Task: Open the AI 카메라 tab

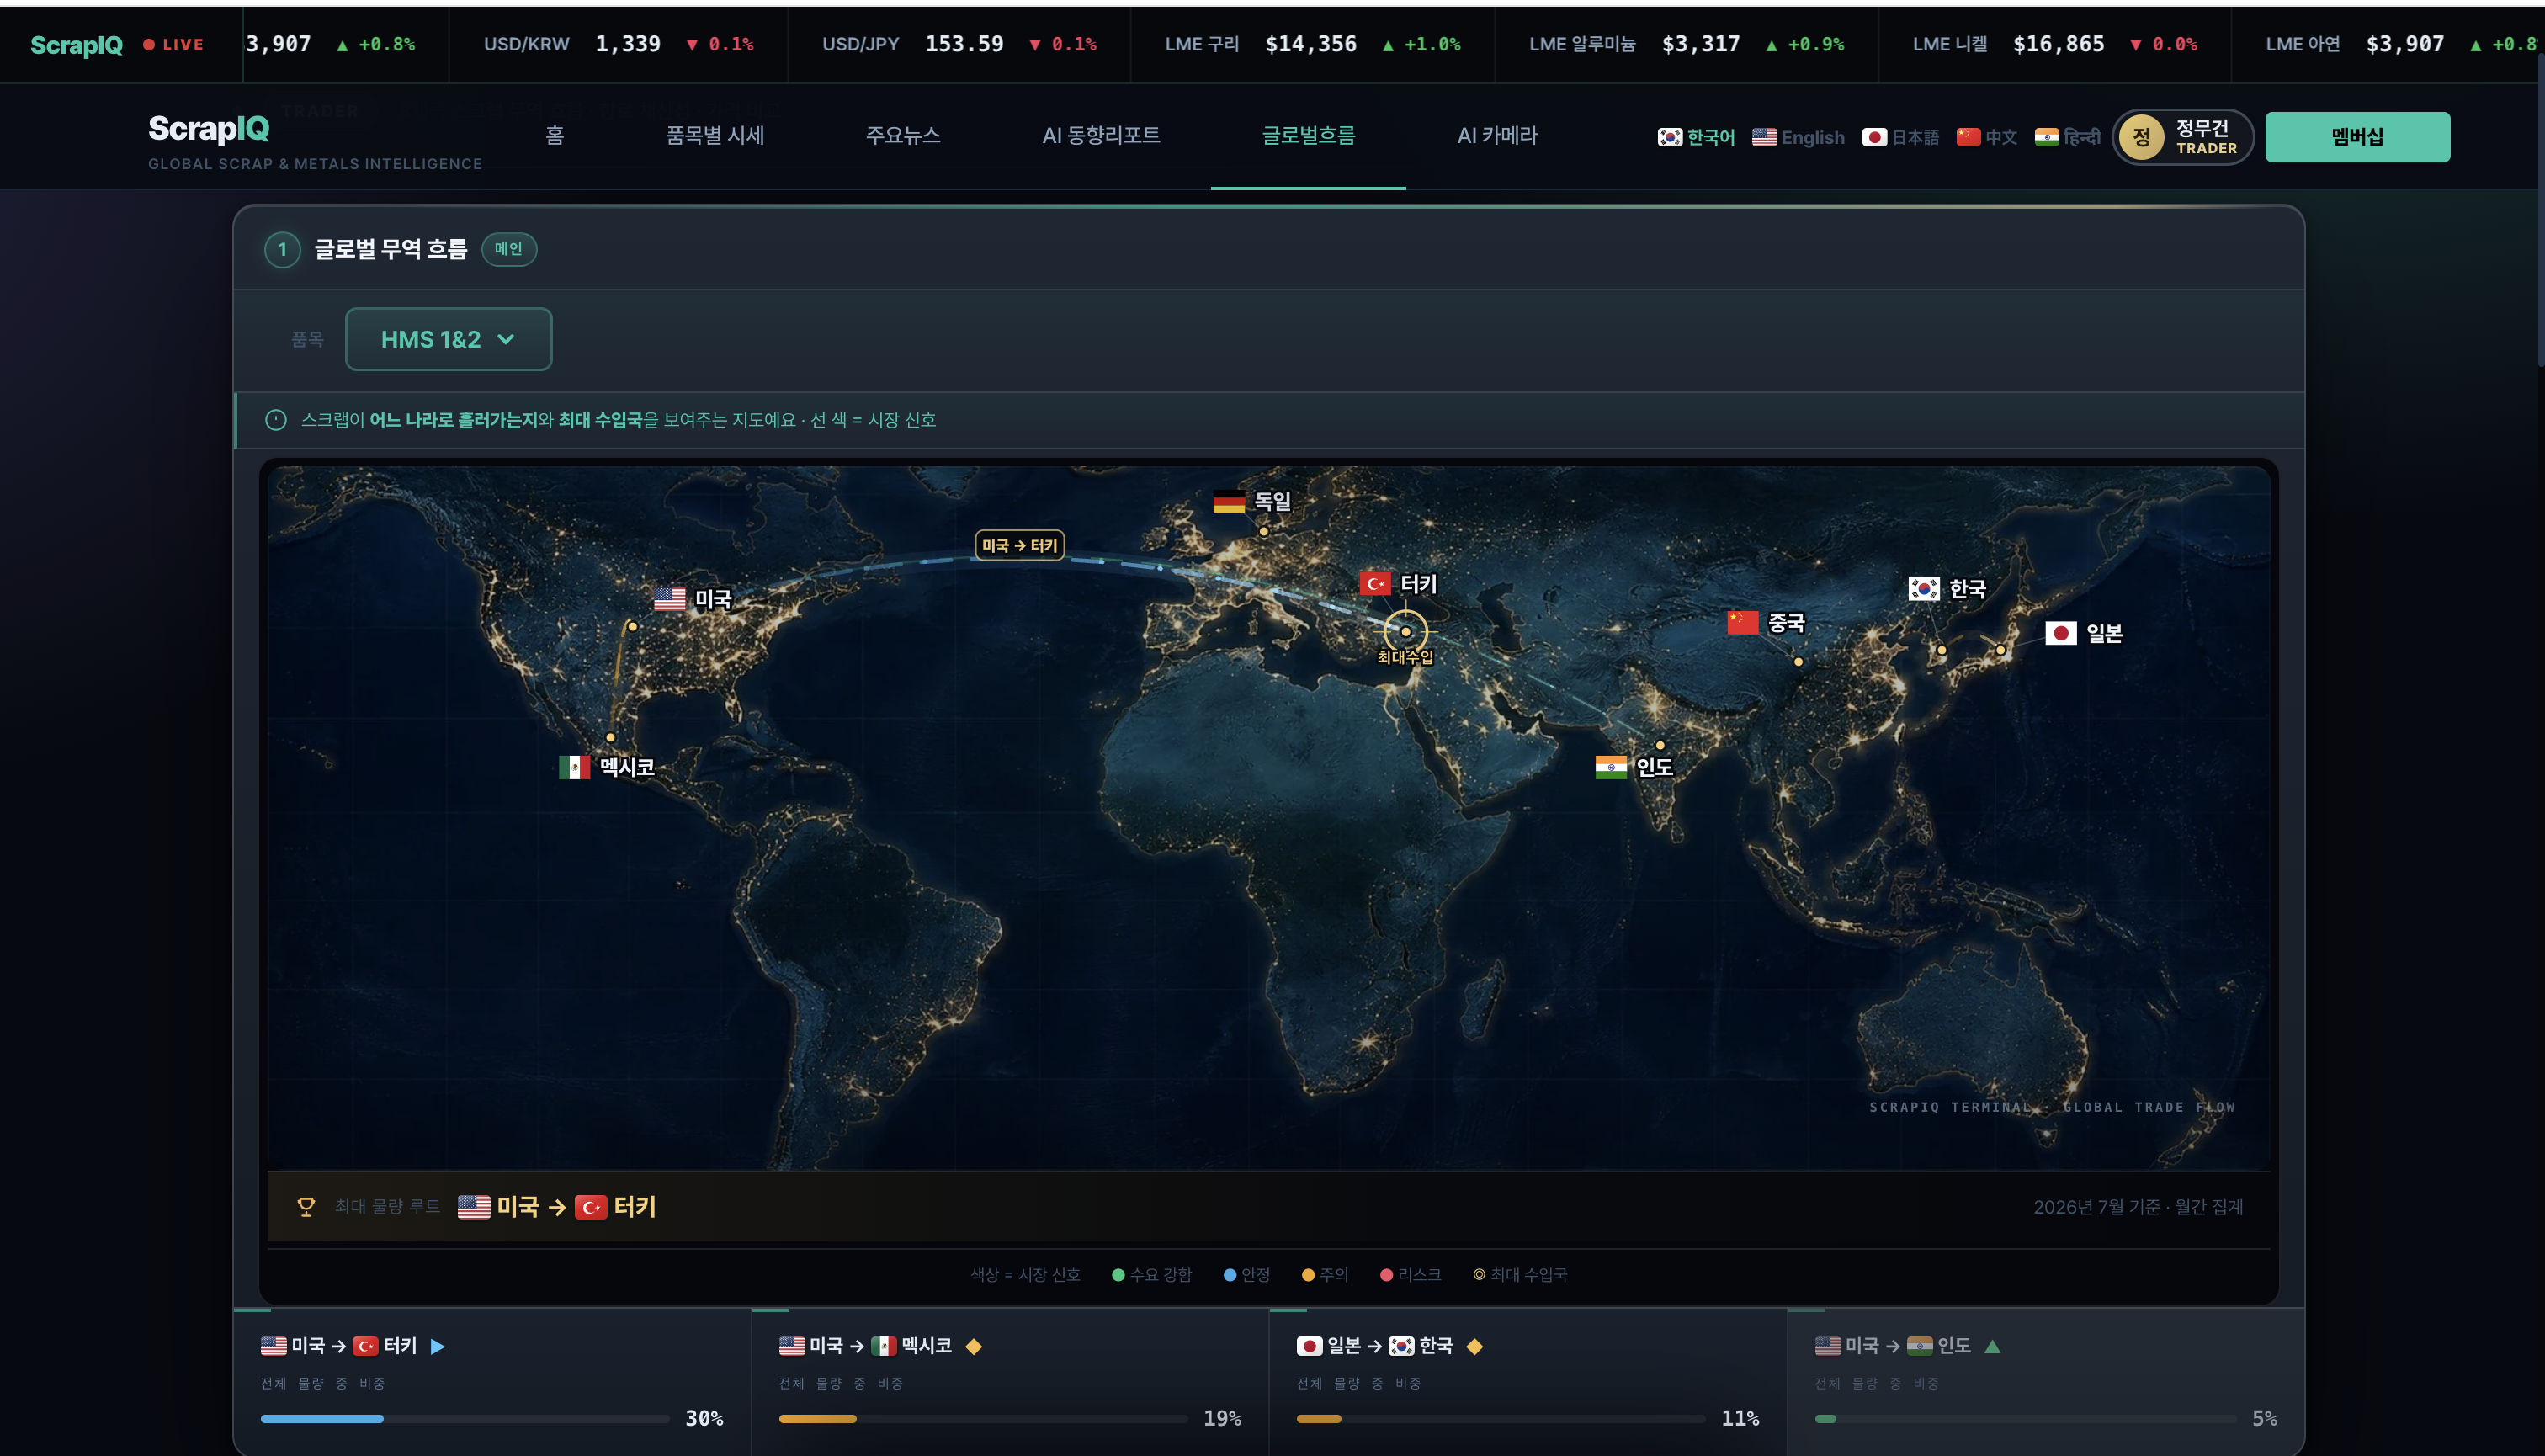Action: 1497,135
